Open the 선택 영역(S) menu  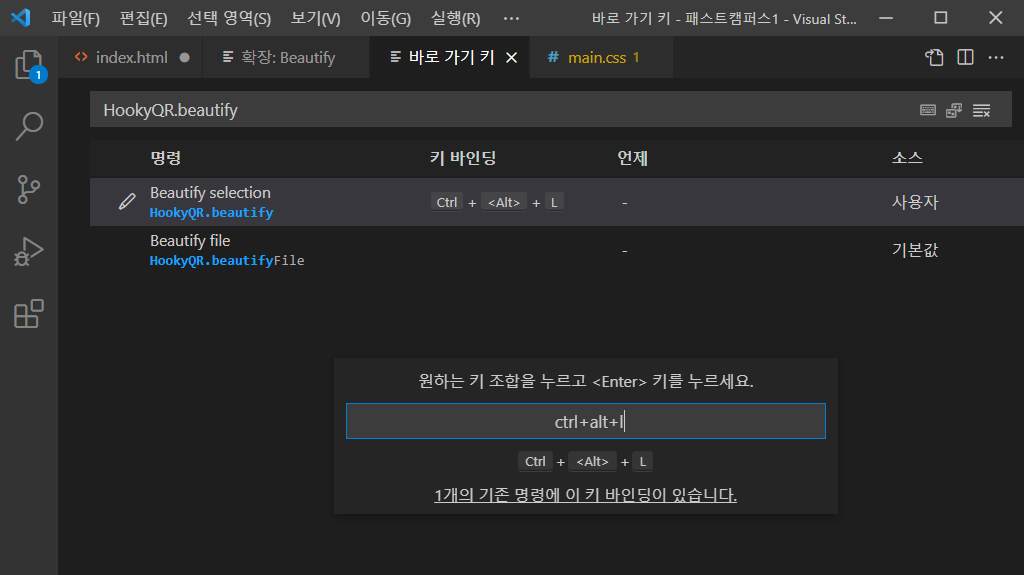pos(229,18)
